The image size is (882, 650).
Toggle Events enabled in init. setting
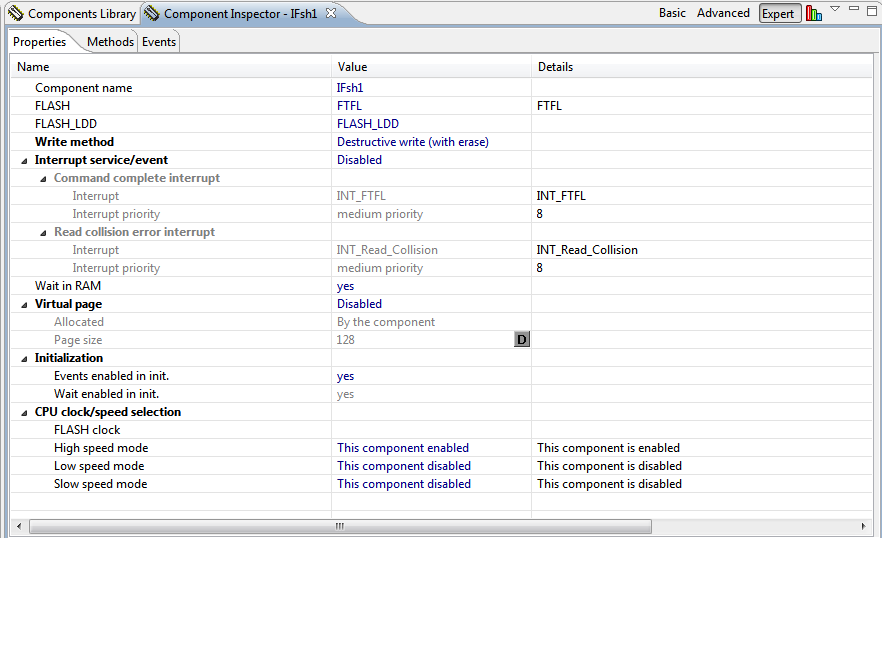(345, 375)
